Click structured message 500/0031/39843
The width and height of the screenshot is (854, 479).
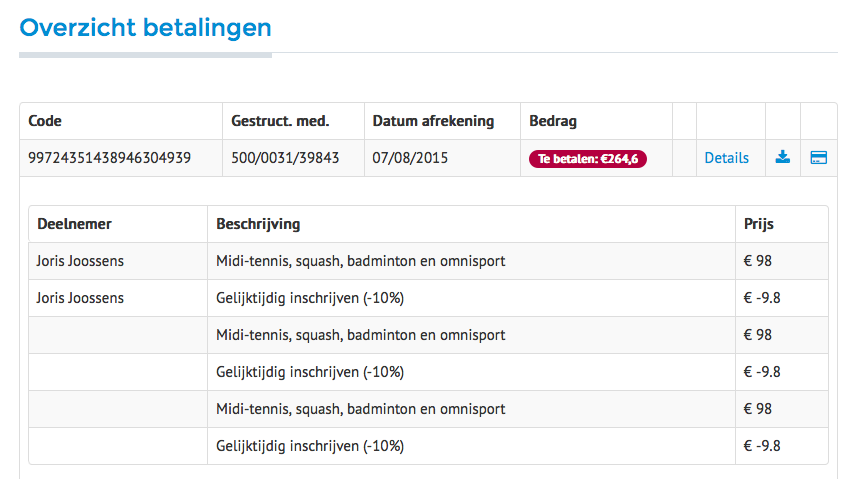[285, 158]
